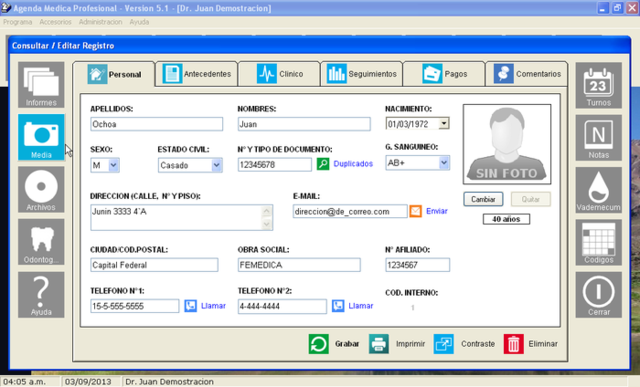The height and width of the screenshot is (387, 640).
Task: Click the red Eliminar trash icon
Action: coord(513,344)
